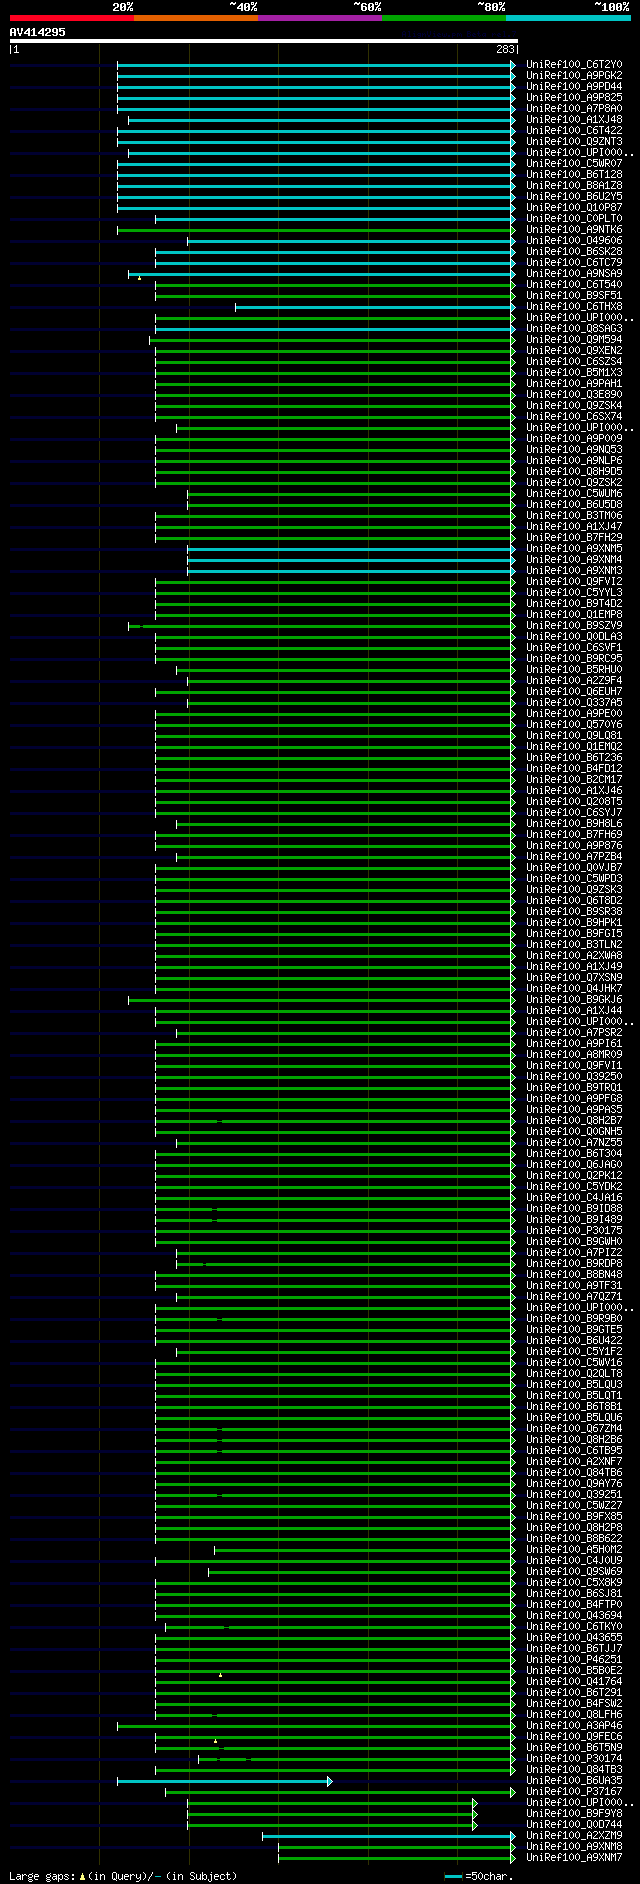
Task: Select hit label UniRef100_B2CM17
Action: 574,780
